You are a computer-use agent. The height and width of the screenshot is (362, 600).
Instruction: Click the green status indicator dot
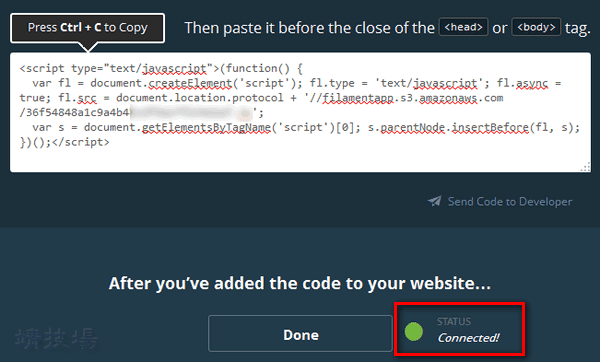(414, 331)
